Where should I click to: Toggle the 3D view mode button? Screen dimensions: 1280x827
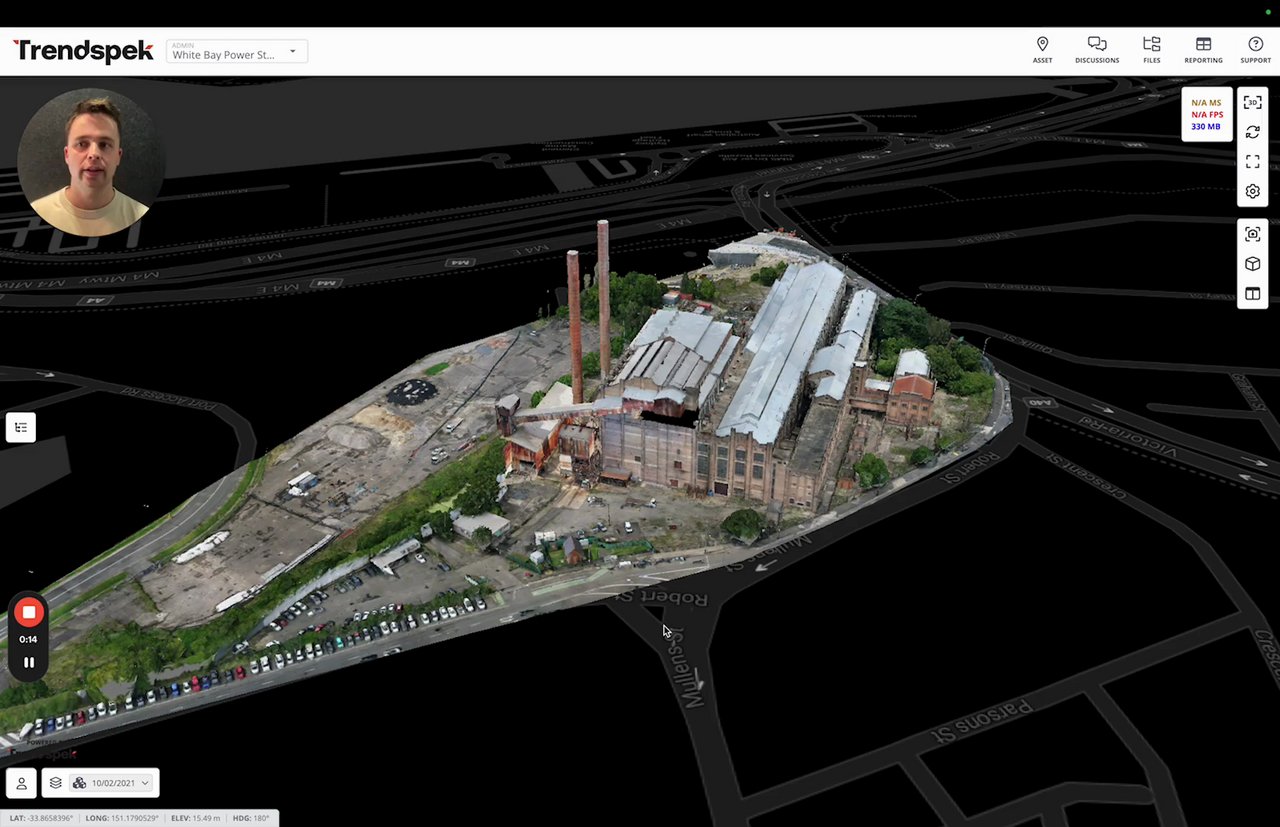click(x=1252, y=102)
